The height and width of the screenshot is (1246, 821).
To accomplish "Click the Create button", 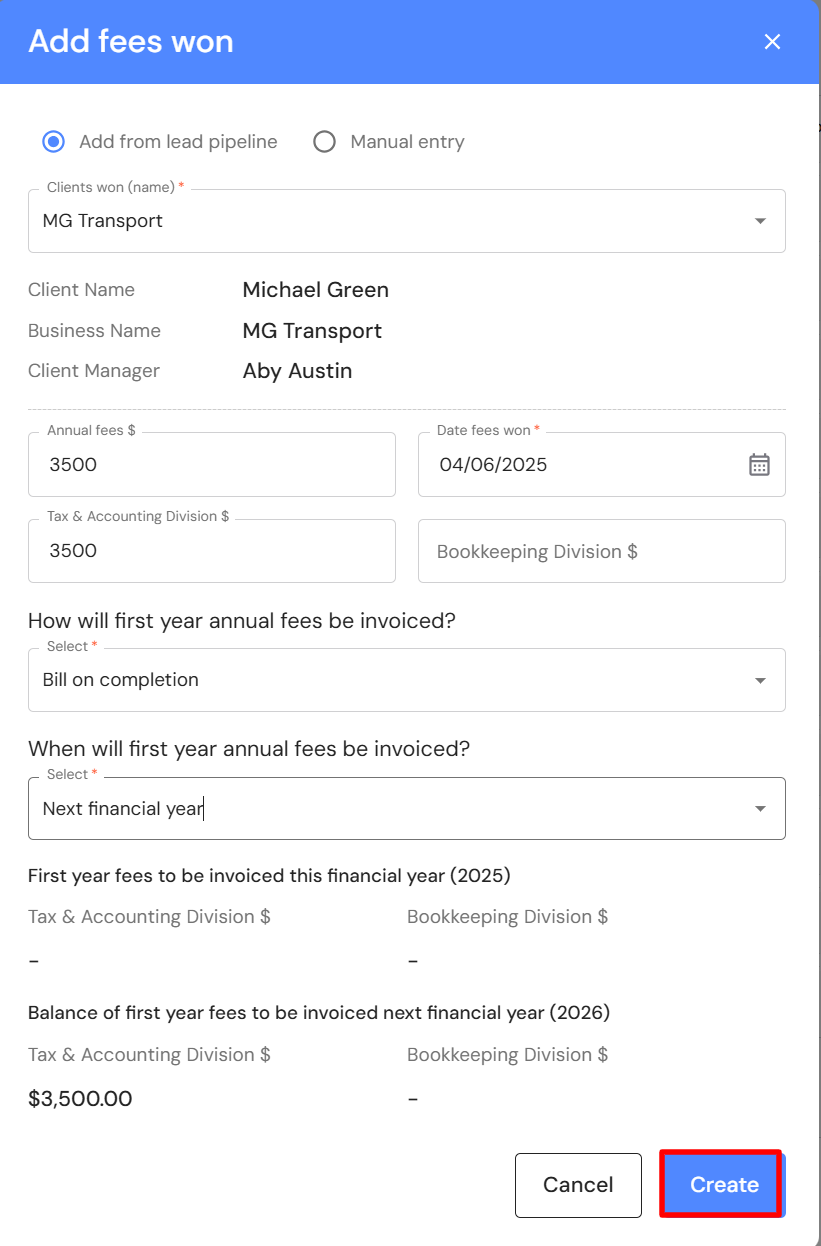I will [x=723, y=1185].
